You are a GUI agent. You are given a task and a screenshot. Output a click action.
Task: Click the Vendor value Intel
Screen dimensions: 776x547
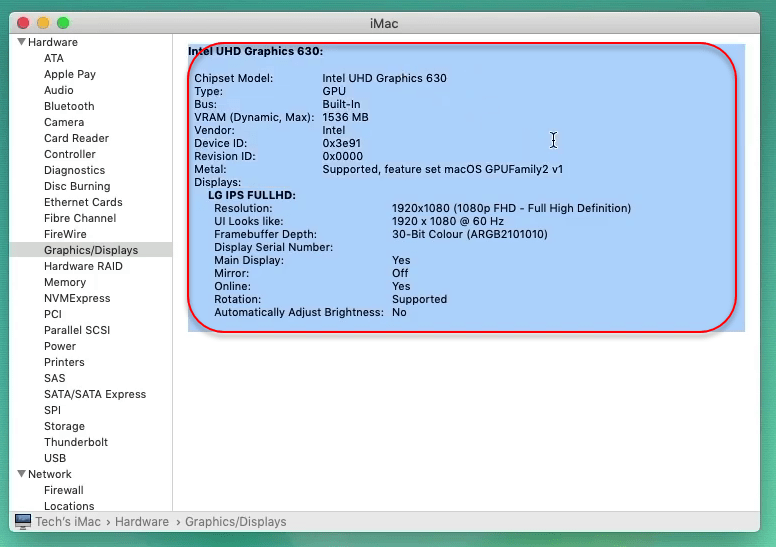(334, 130)
